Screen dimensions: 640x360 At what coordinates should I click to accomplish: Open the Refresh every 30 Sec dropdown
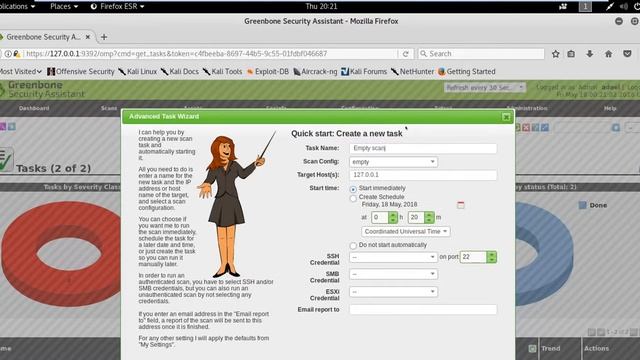click(485, 87)
